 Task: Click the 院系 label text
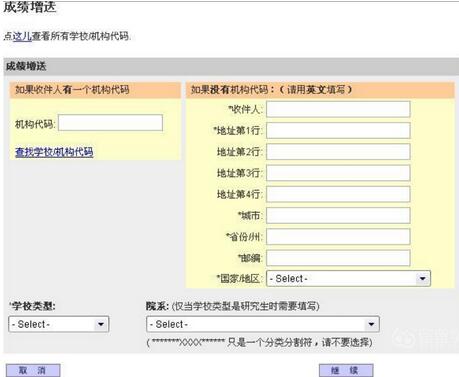(x=157, y=306)
